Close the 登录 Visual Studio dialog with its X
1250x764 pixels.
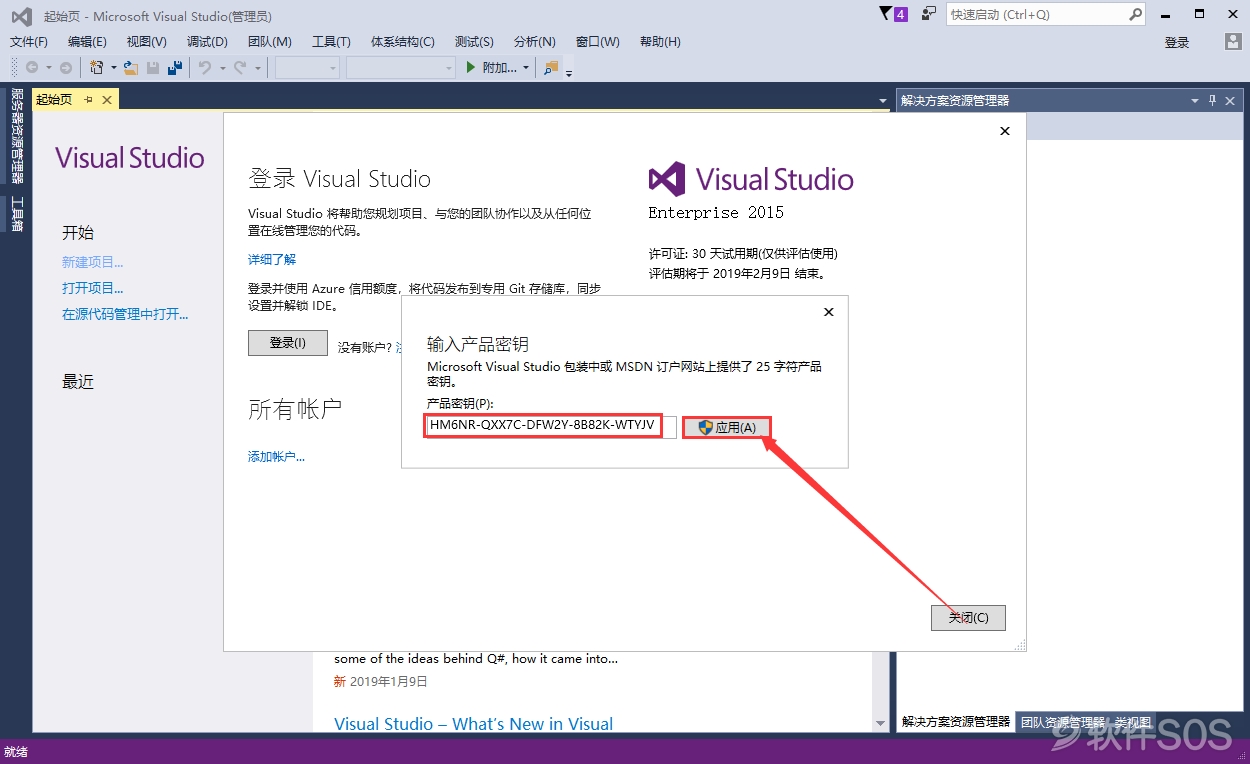coord(1005,131)
